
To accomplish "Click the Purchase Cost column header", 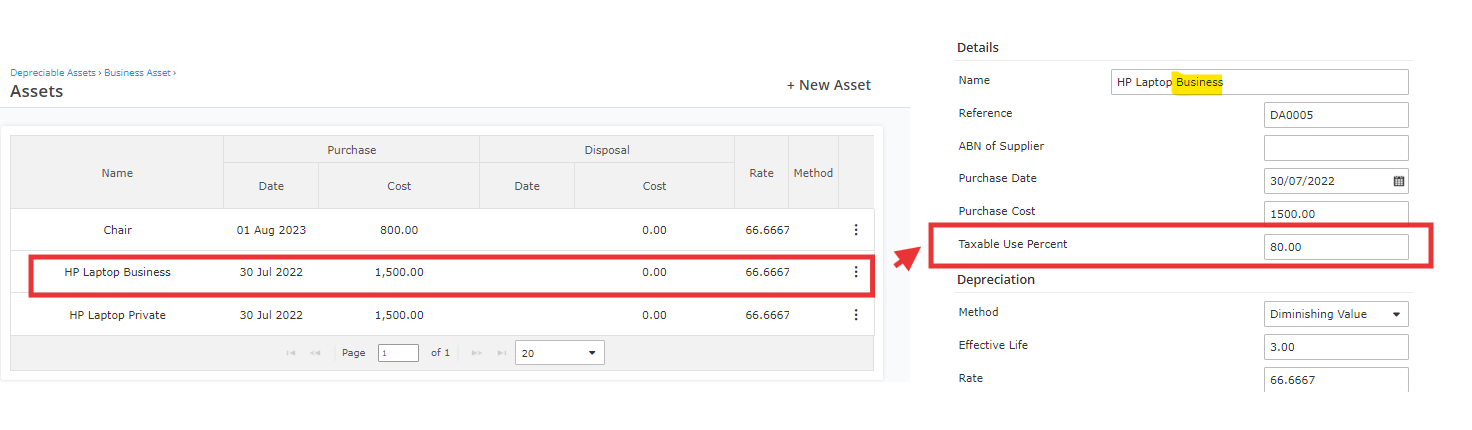I will point(399,186).
